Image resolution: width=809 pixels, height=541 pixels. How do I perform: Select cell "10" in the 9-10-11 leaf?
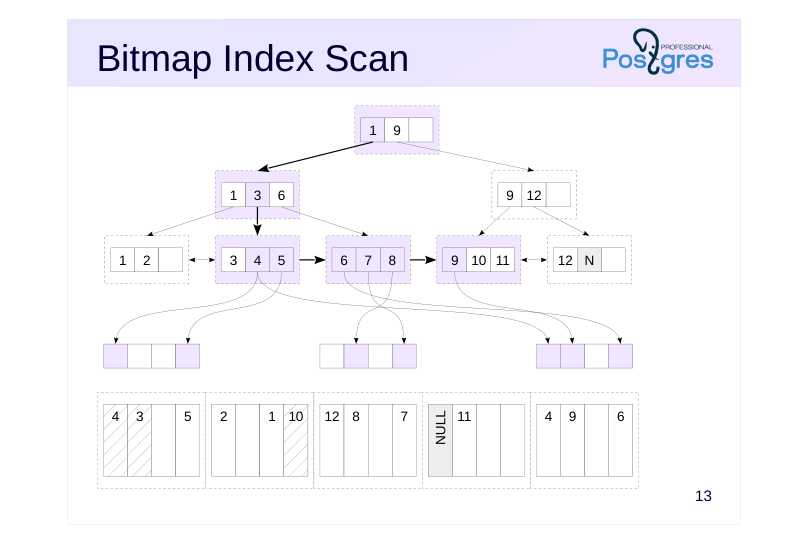coord(479,260)
